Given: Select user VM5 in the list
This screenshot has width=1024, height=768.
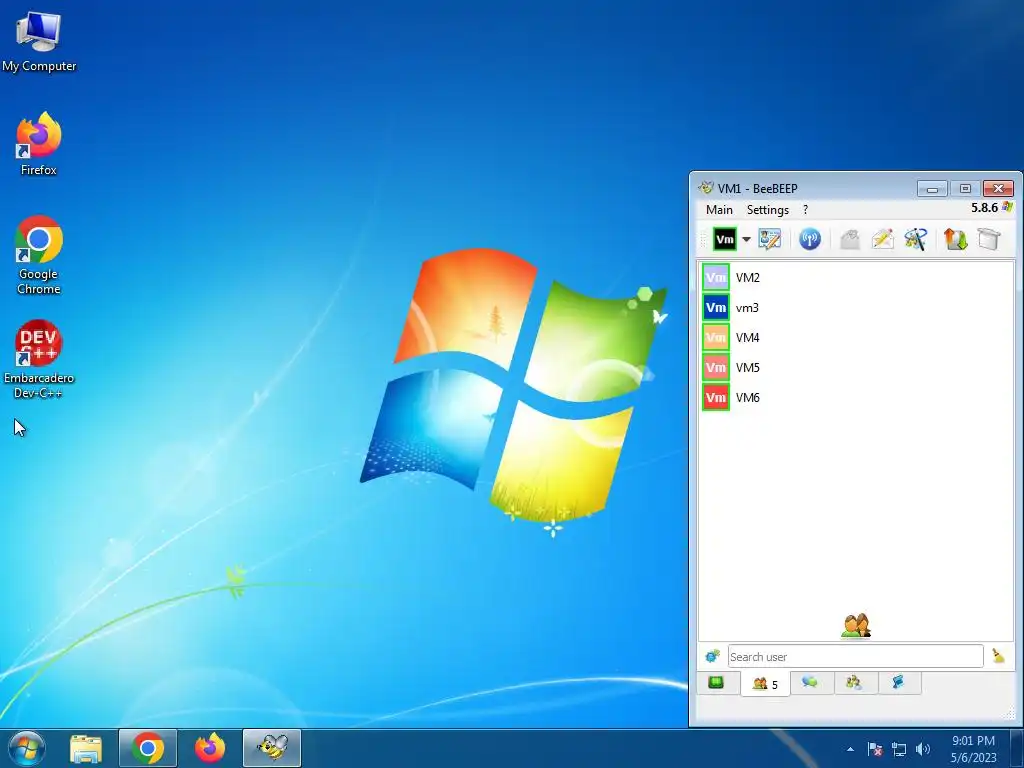Looking at the screenshot, I should pyautogui.click(x=856, y=368).
